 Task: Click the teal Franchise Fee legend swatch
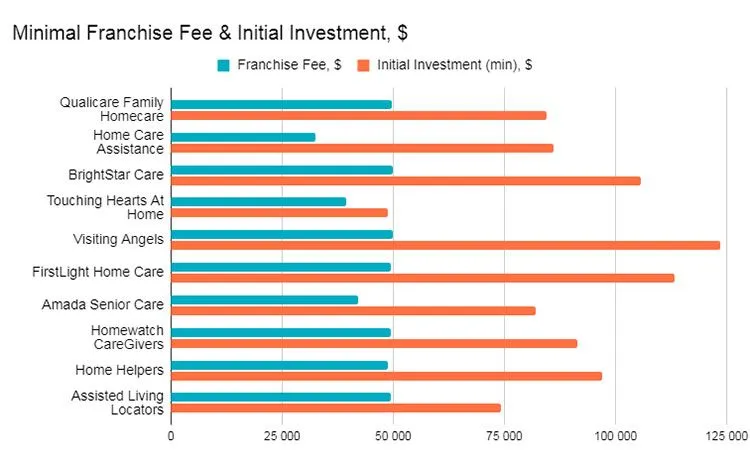[223, 66]
